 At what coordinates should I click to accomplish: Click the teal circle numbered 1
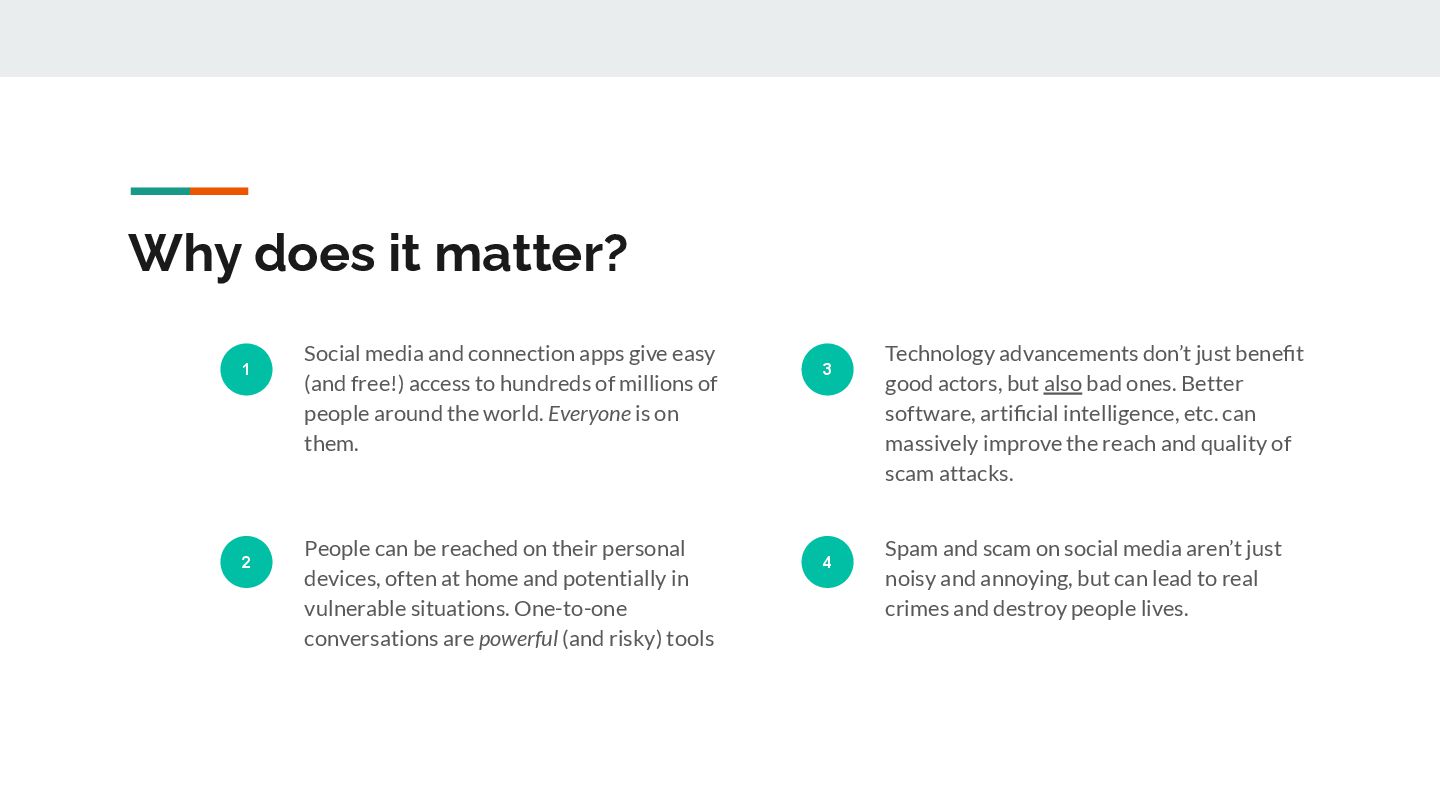(x=246, y=369)
